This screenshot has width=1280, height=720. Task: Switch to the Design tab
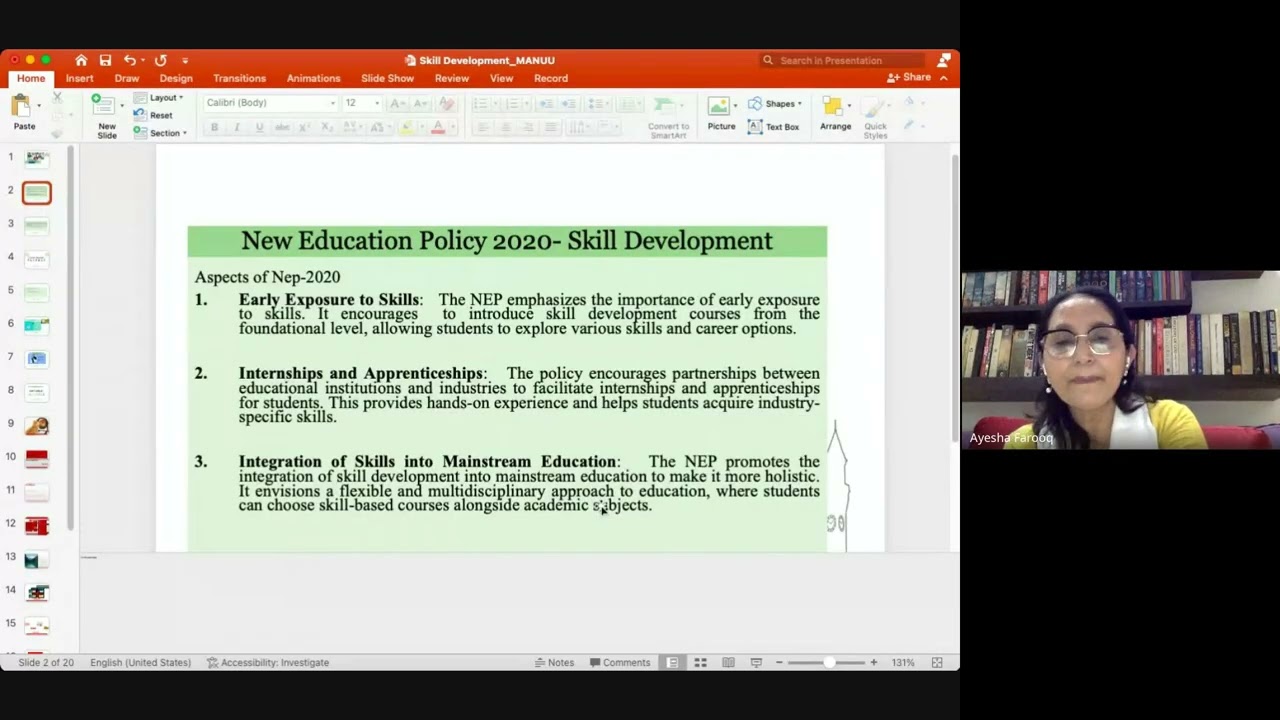pos(176,78)
